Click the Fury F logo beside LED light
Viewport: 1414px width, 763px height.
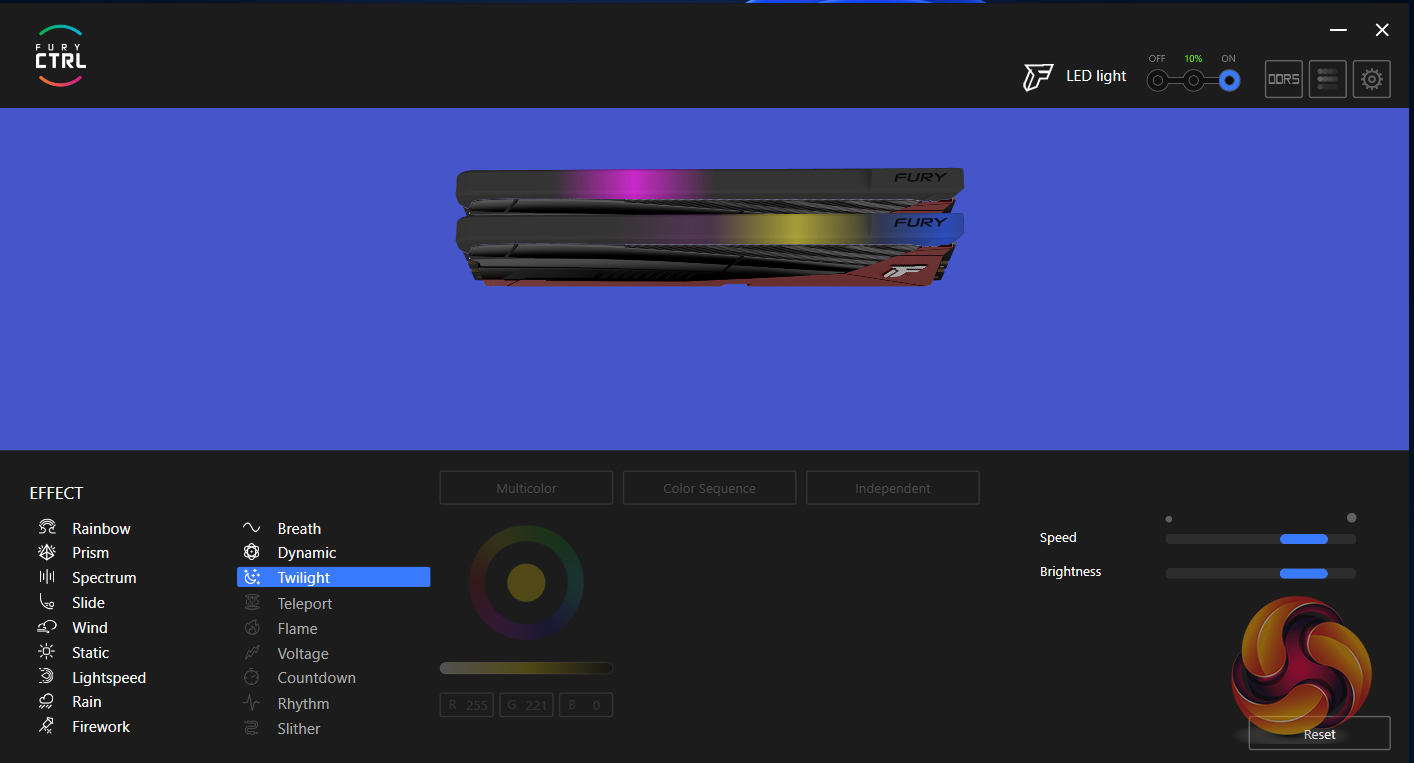1038,77
